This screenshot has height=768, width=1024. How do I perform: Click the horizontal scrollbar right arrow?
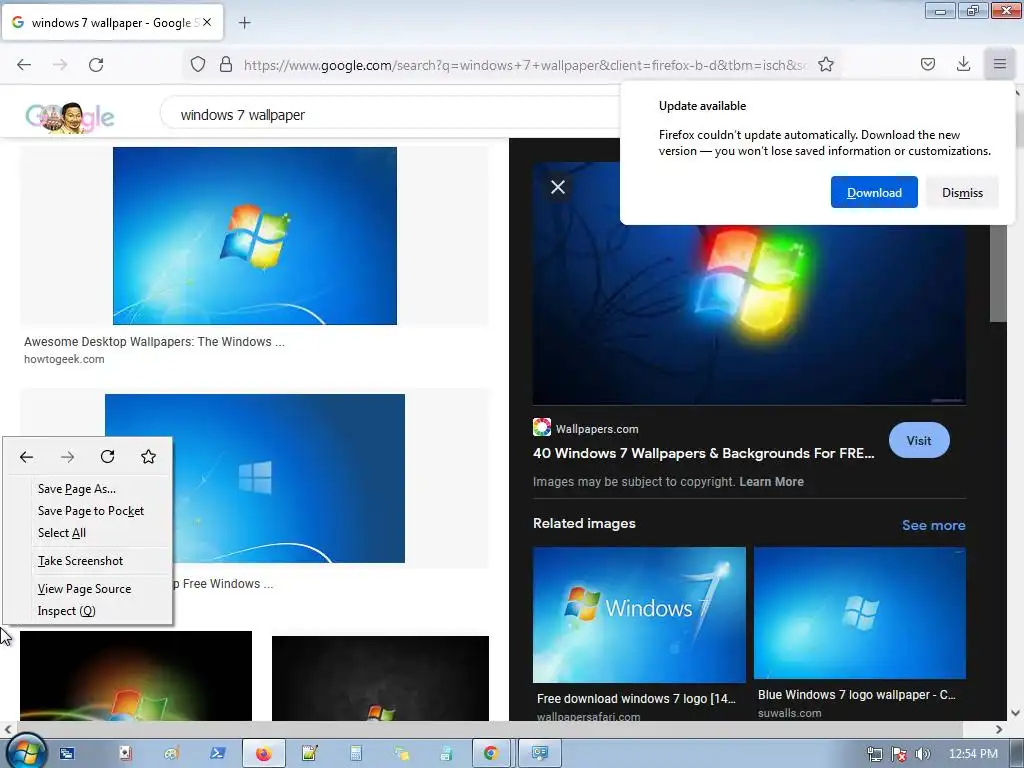pyautogui.click(x=999, y=729)
